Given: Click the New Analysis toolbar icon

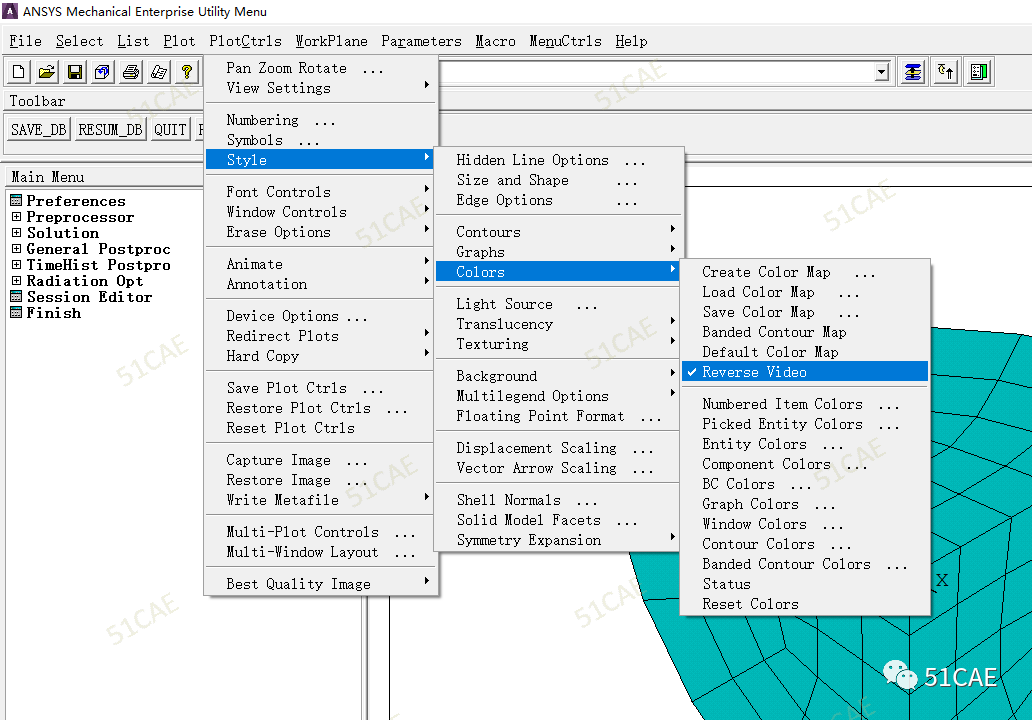Looking at the screenshot, I should click(x=18, y=72).
